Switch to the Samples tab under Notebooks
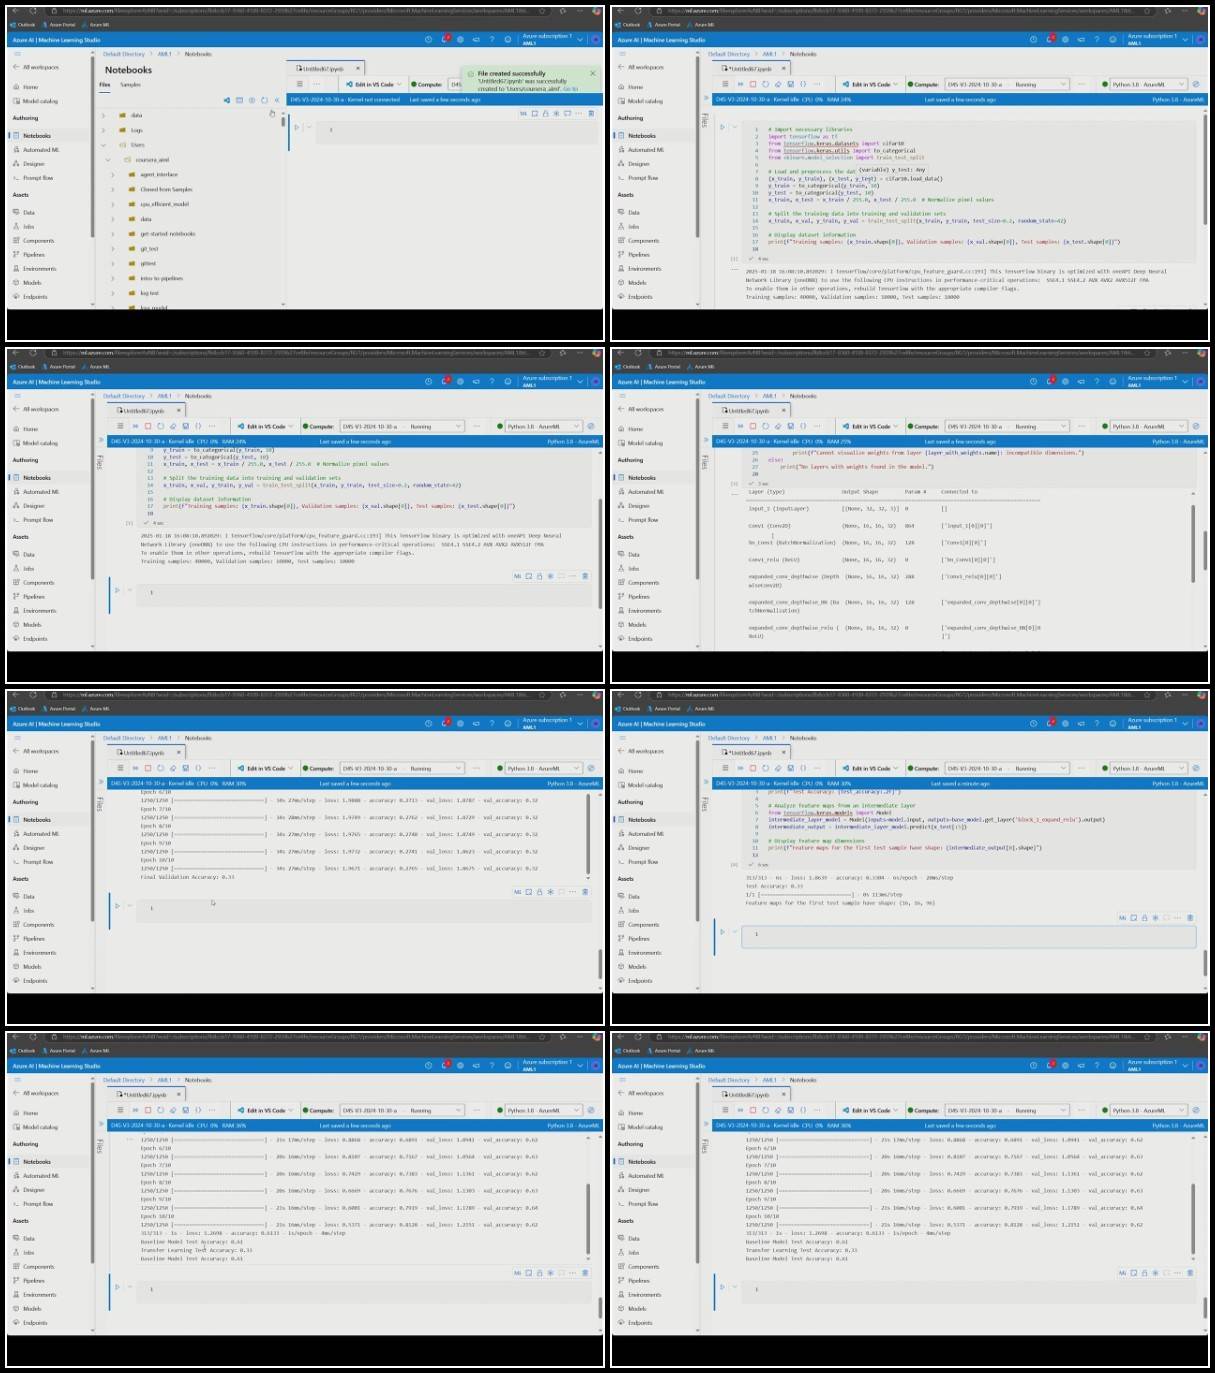This screenshot has height=1373, width=1215. pyautogui.click(x=130, y=85)
